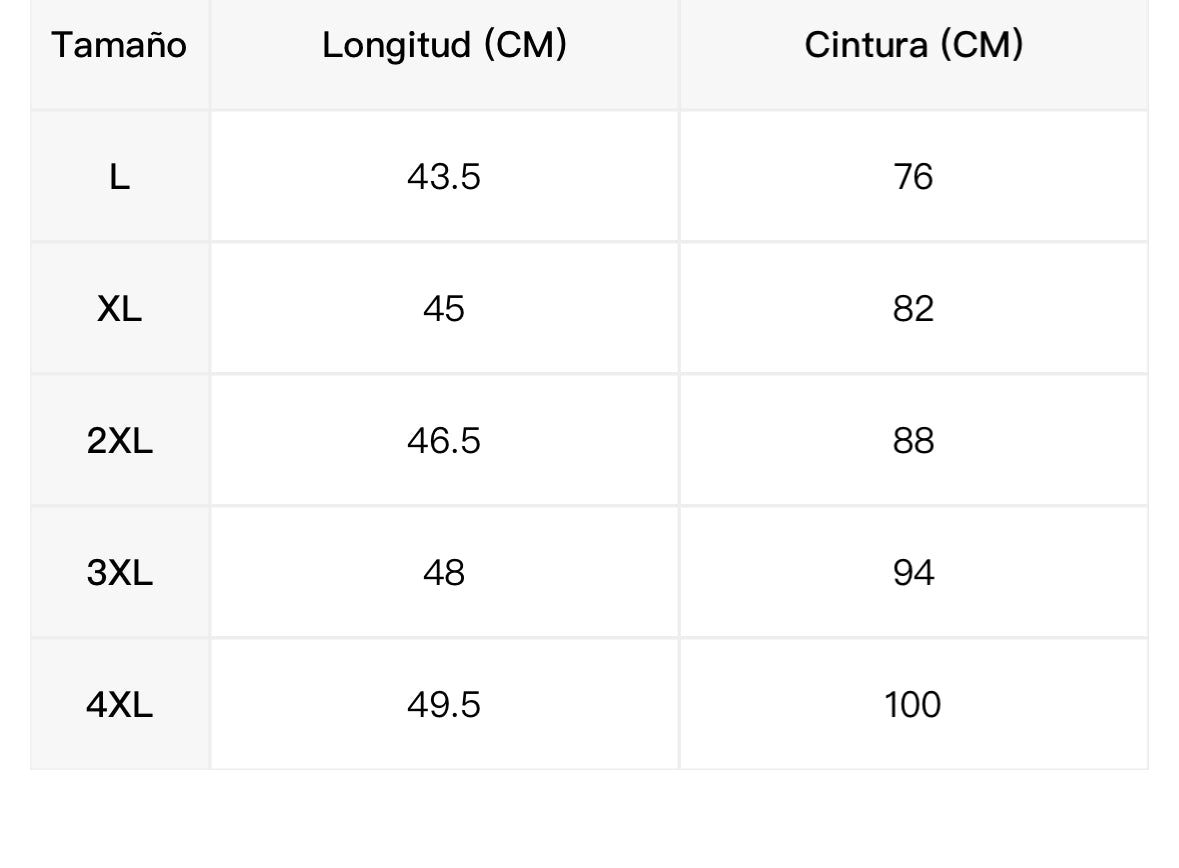Click the 3XL size label
This screenshot has height=868, width=1179.
pyautogui.click(x=119, y=573)
